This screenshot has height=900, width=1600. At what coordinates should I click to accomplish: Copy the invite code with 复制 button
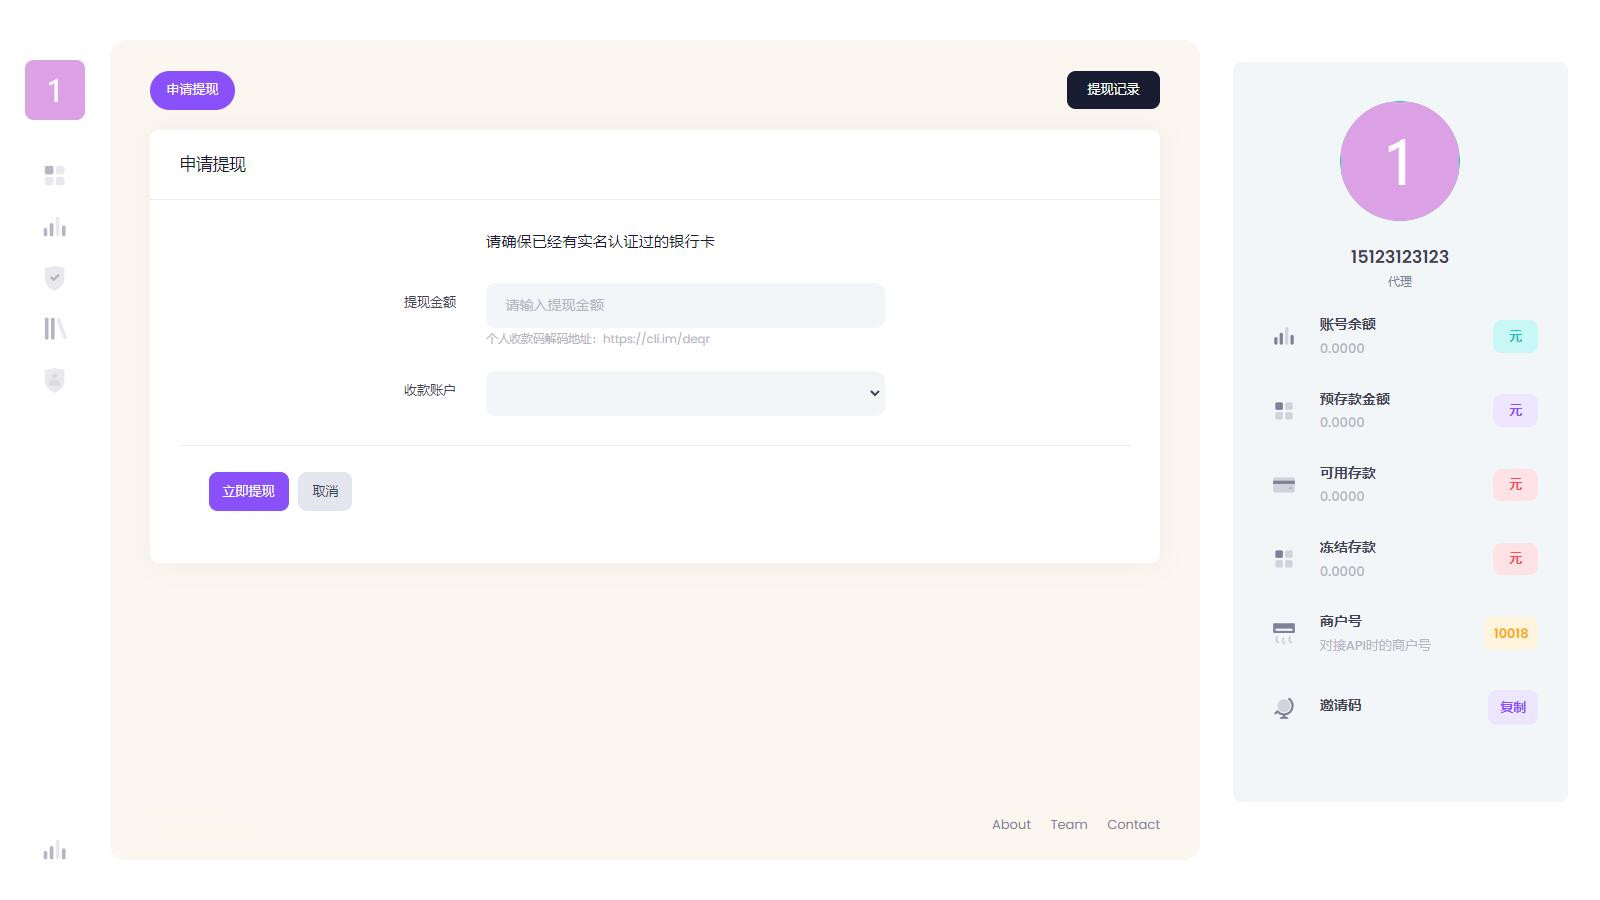(x=1513, y=707)
